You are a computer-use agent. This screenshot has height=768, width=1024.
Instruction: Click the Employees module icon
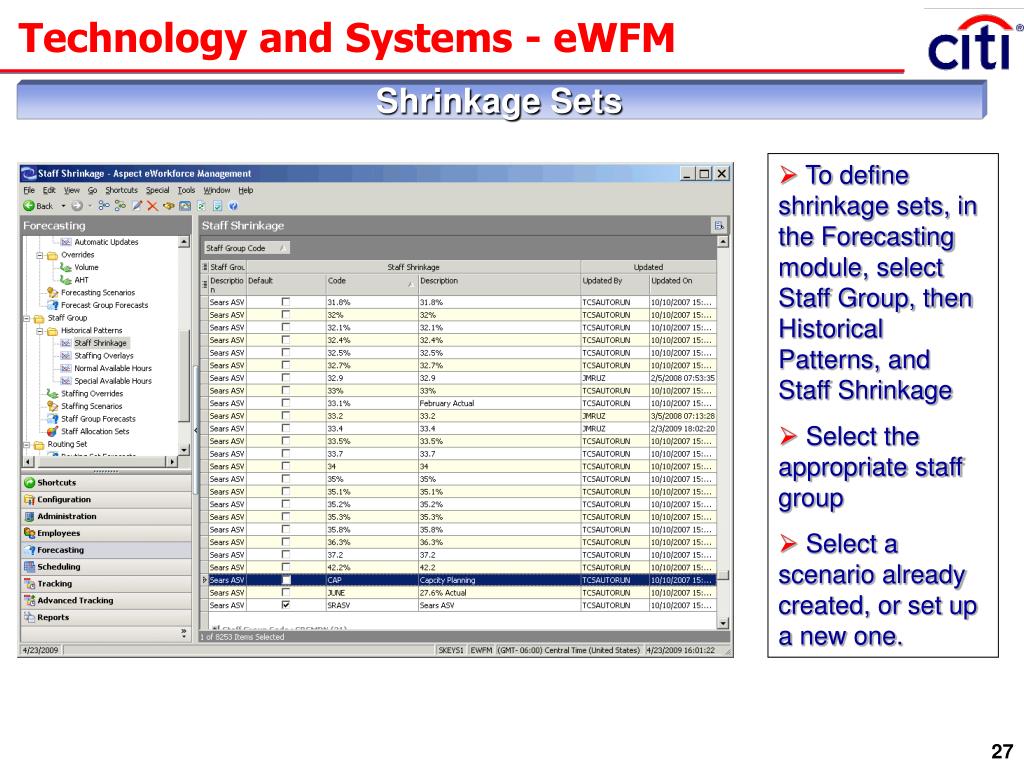[x=29, y=534]
